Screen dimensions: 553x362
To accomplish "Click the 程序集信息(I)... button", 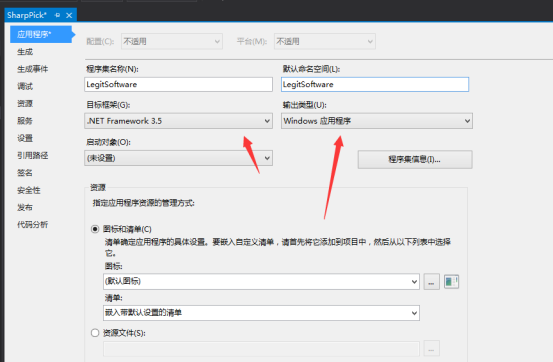I will coord(415,160).
